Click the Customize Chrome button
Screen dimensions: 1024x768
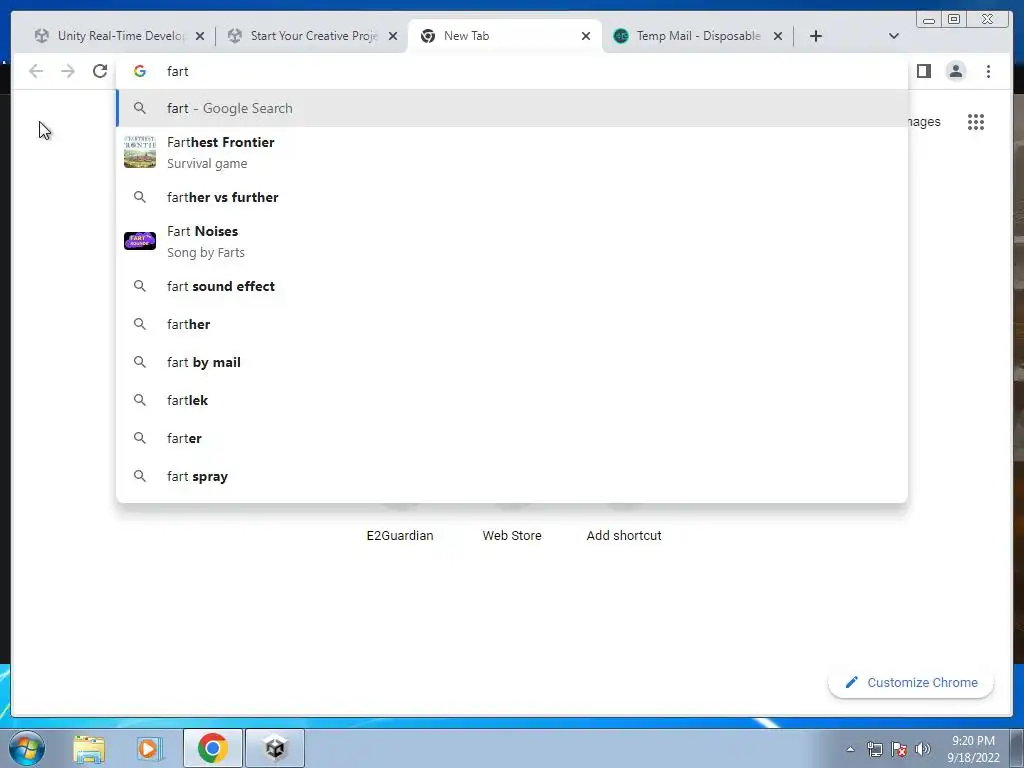[x=911, y=682]
